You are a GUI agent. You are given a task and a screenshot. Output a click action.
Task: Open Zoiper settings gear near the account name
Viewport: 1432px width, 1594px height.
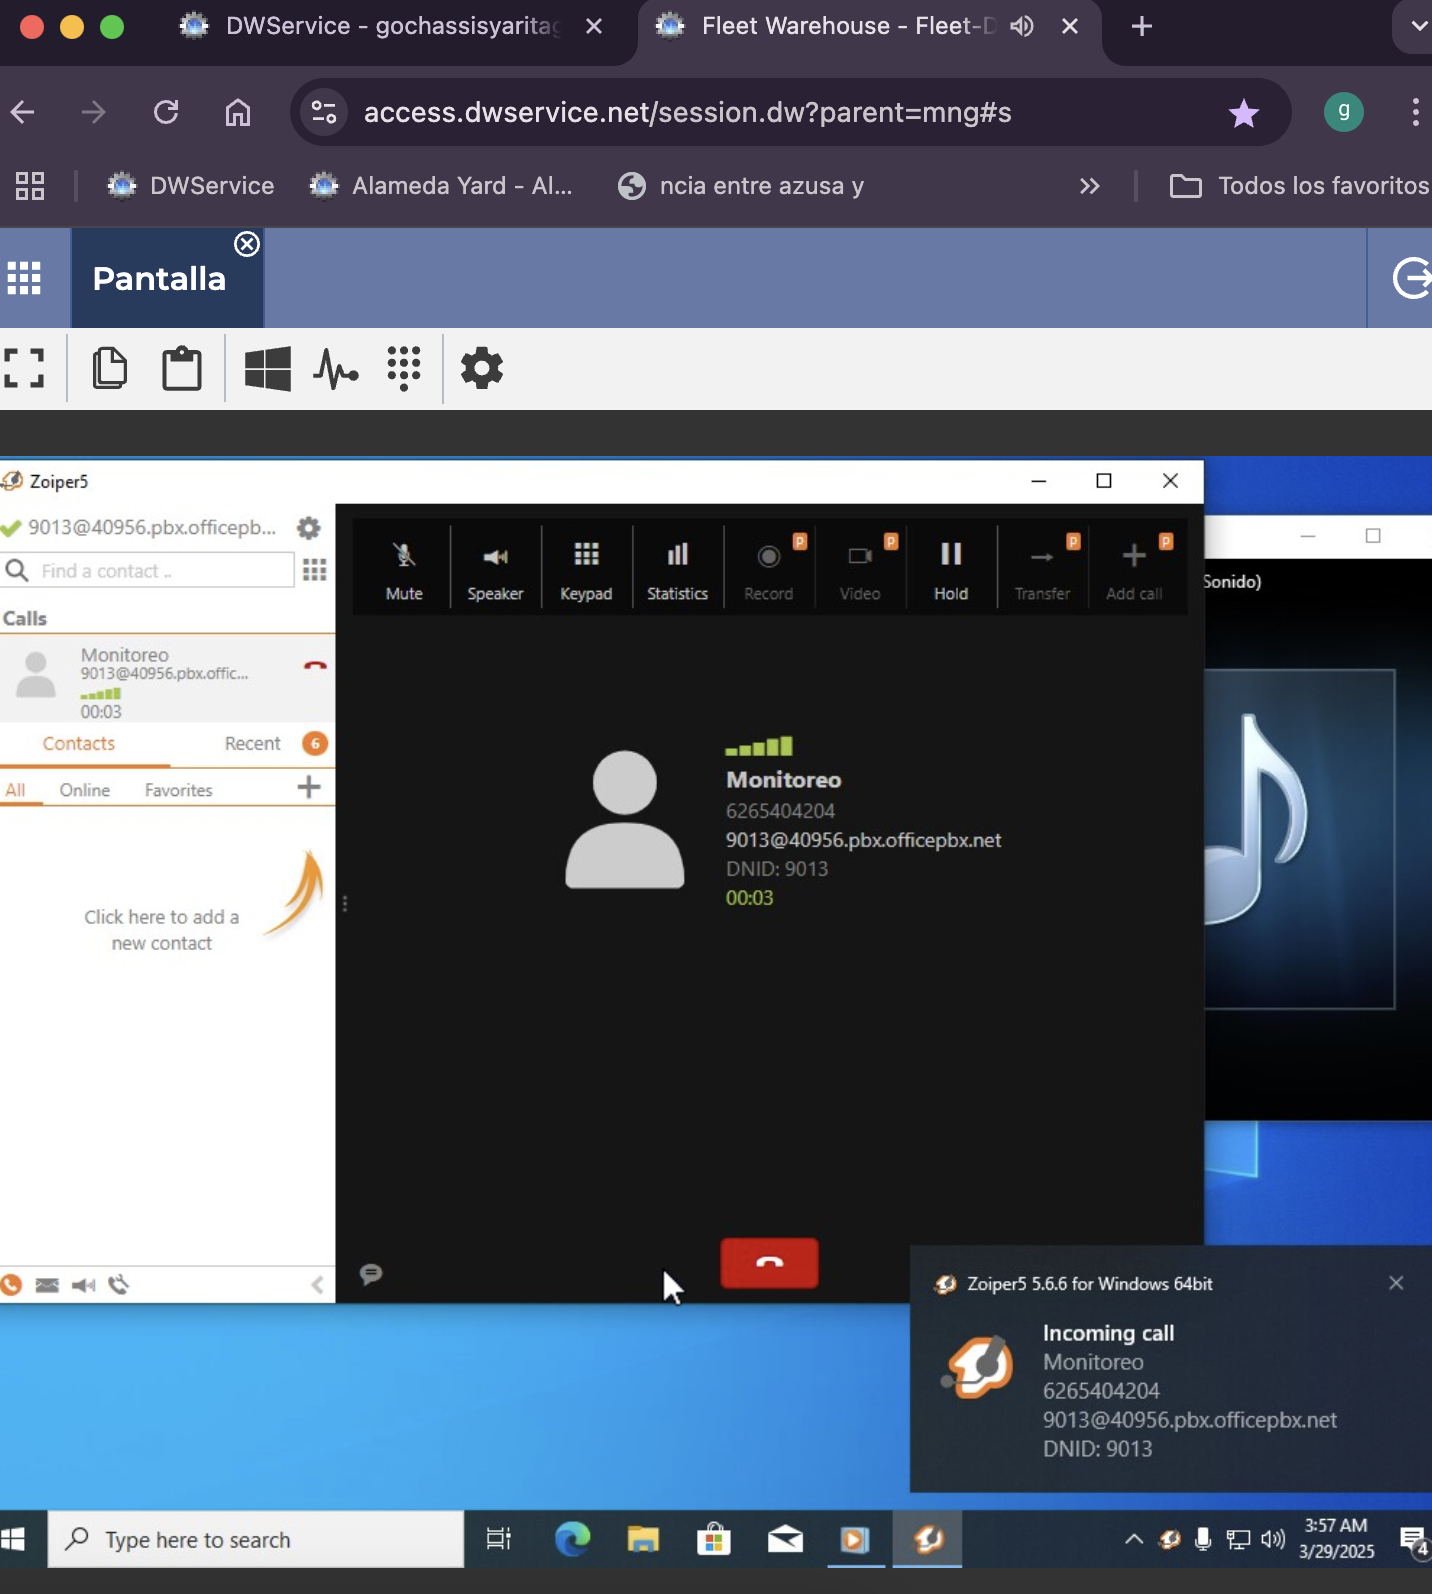[x=309, y=527]
